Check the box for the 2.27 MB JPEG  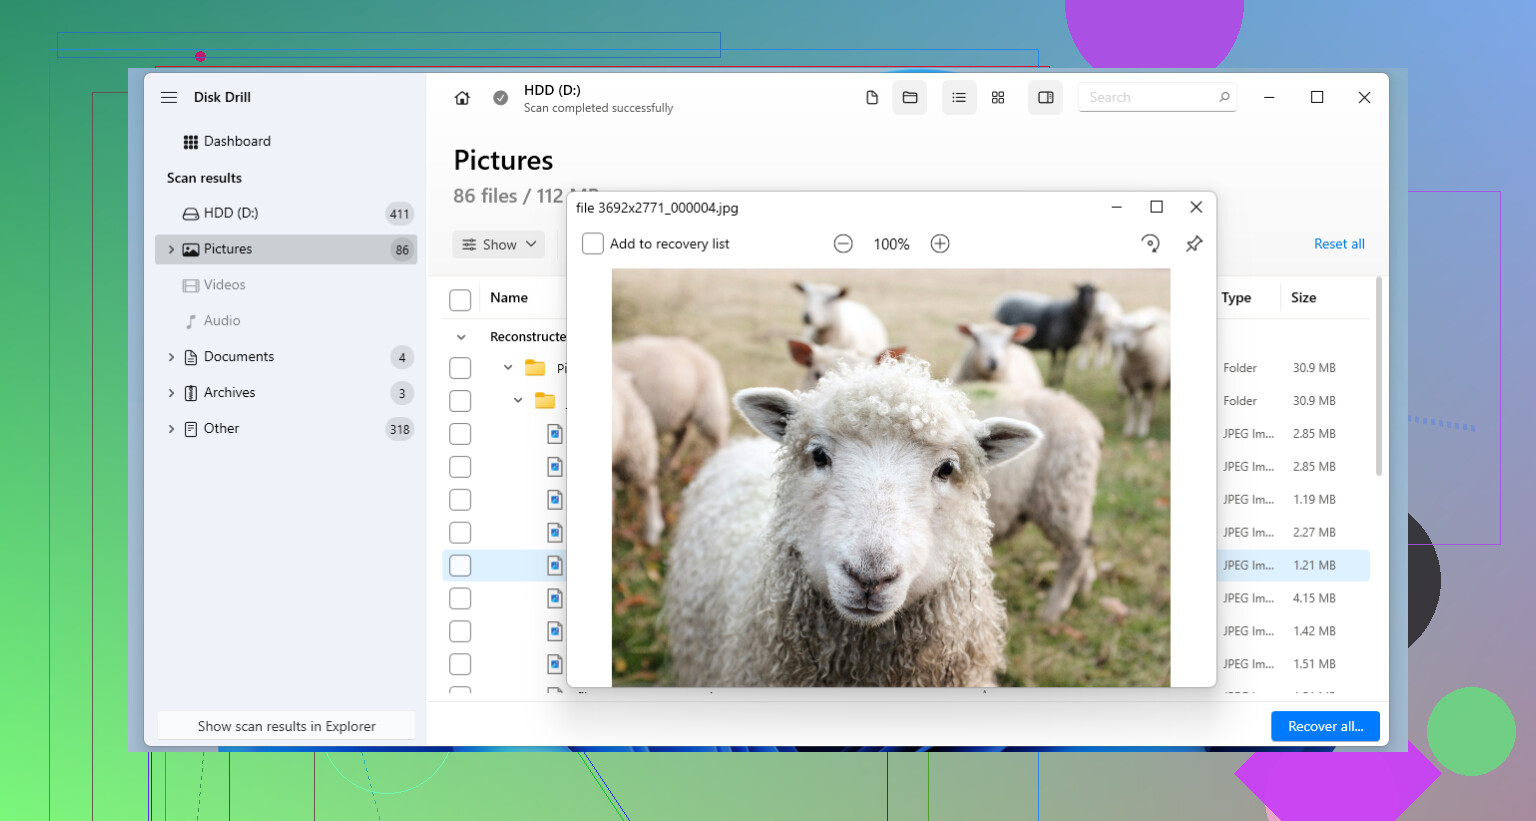click(x=460, y=533)
